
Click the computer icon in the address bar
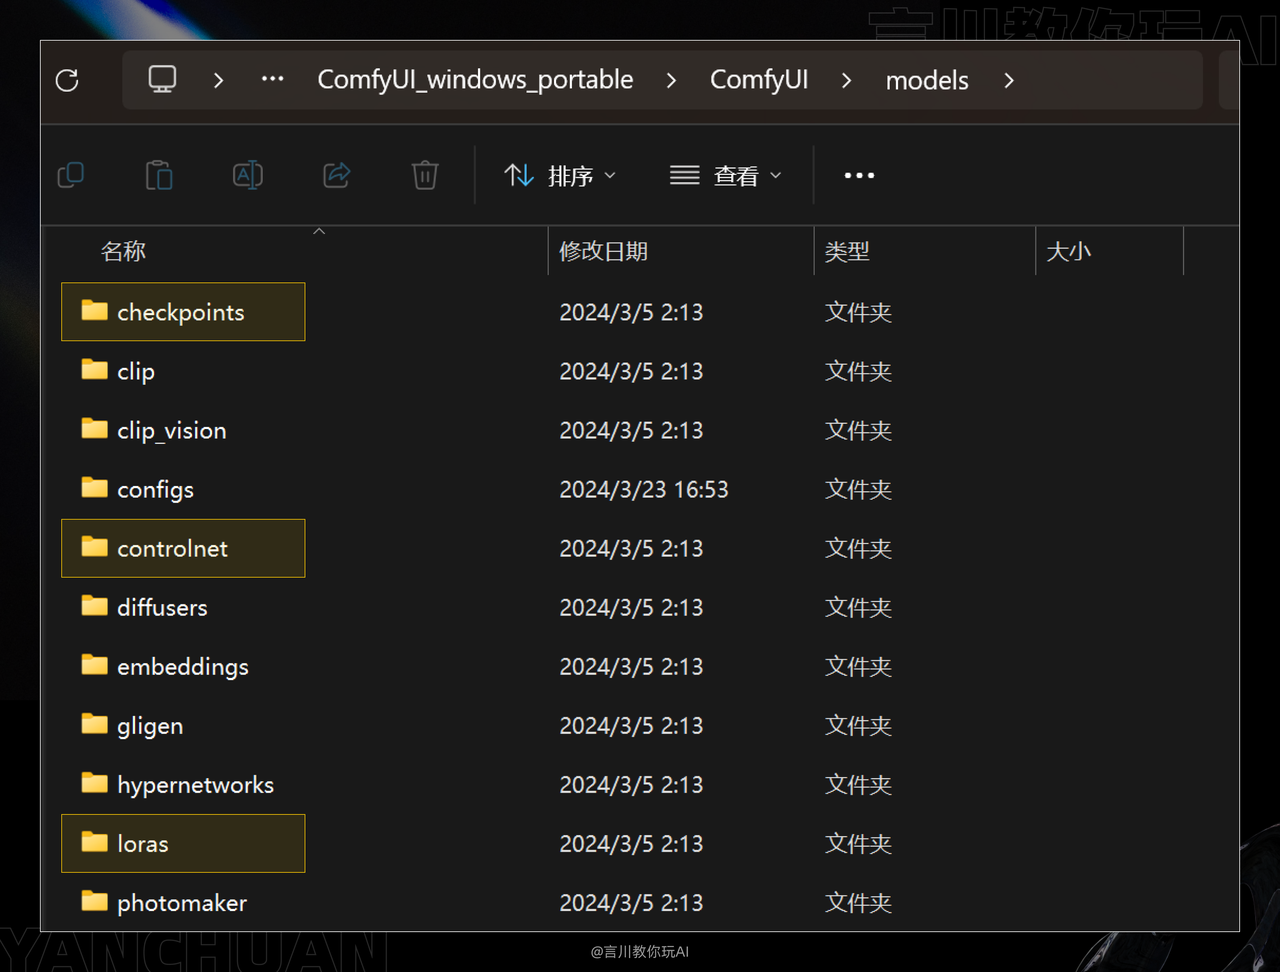pyautogui.click(x=161, y=79)
